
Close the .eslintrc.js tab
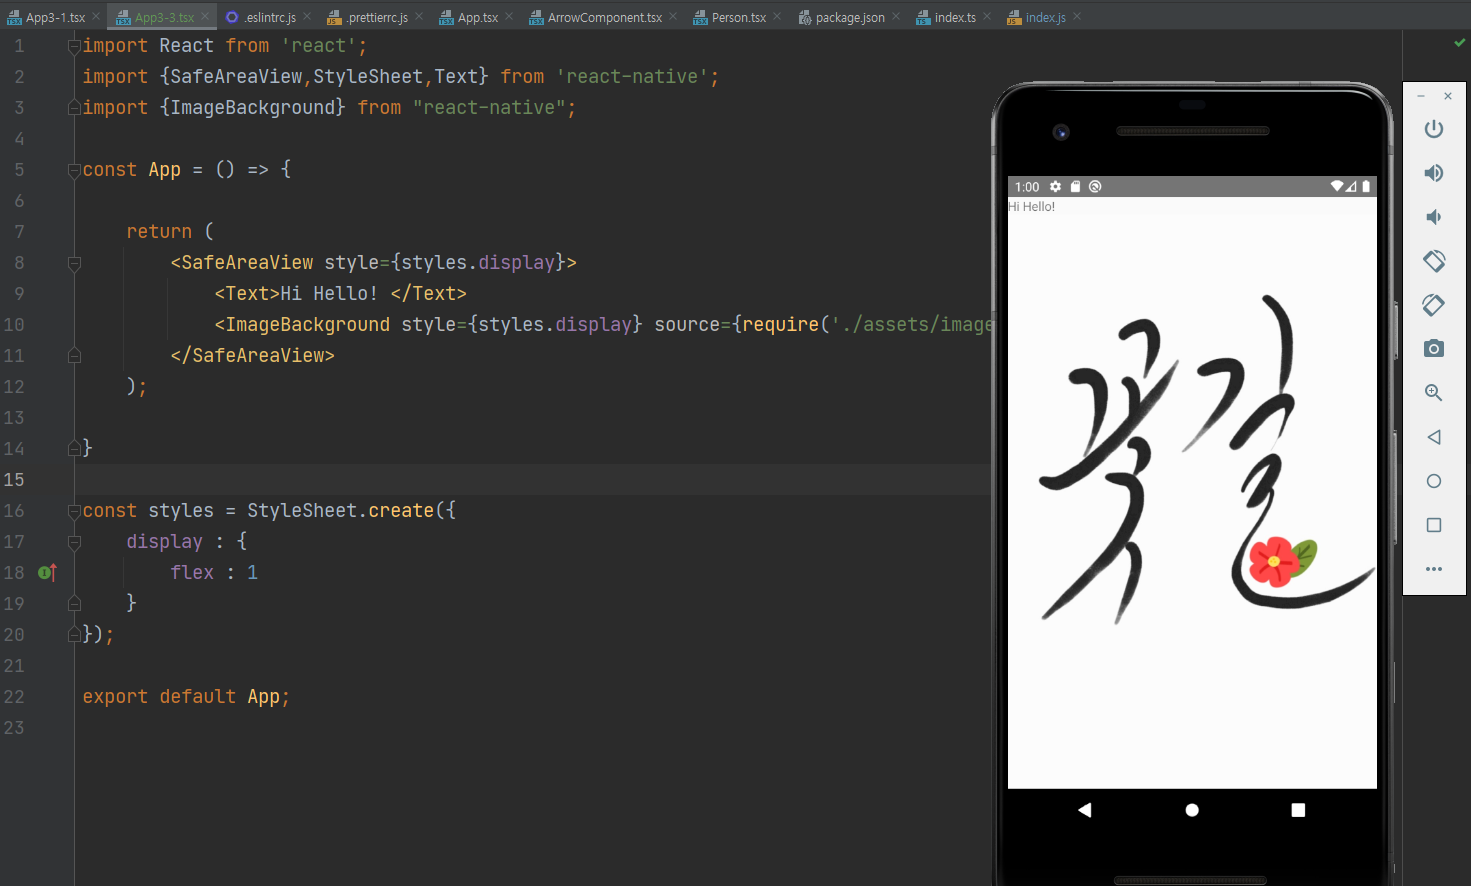307,16
